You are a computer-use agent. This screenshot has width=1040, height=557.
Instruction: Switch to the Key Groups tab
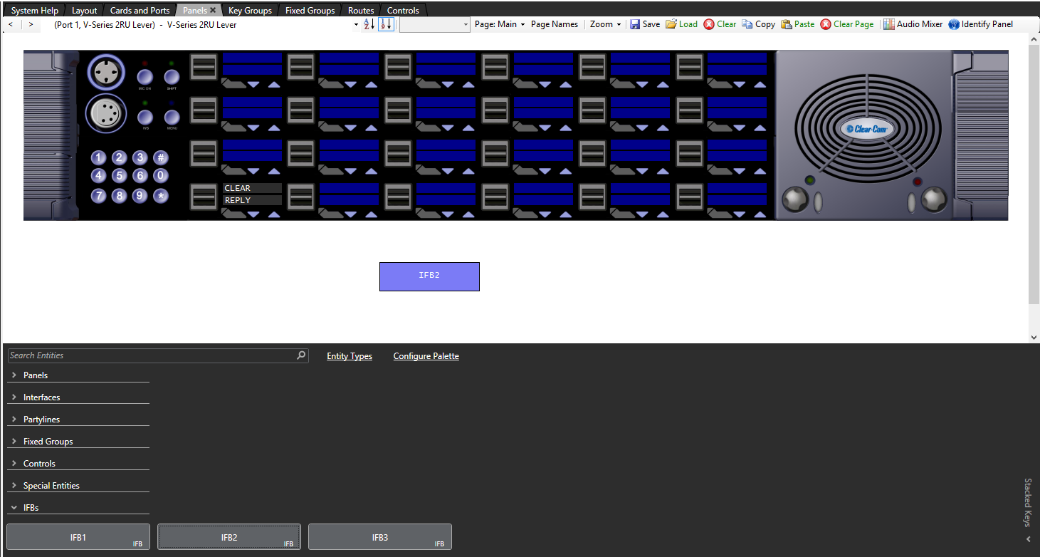pyautogui.click(x=249, y=10)
